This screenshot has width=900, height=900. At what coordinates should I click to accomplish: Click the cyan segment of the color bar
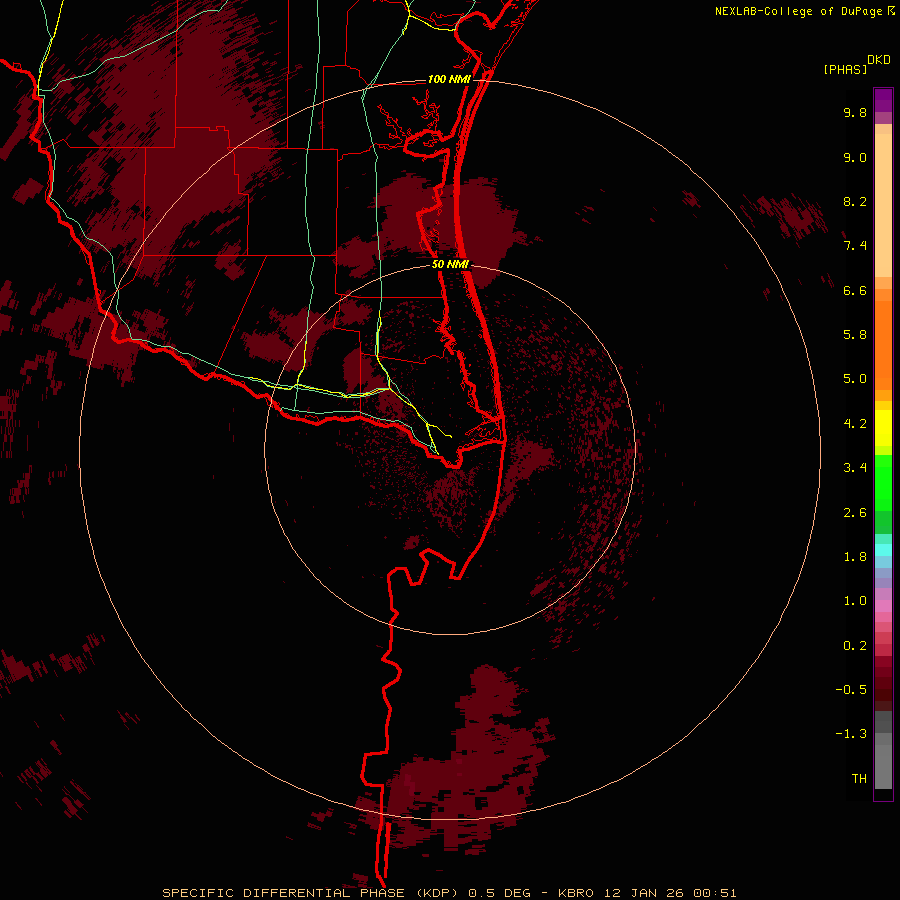(883, 550)
